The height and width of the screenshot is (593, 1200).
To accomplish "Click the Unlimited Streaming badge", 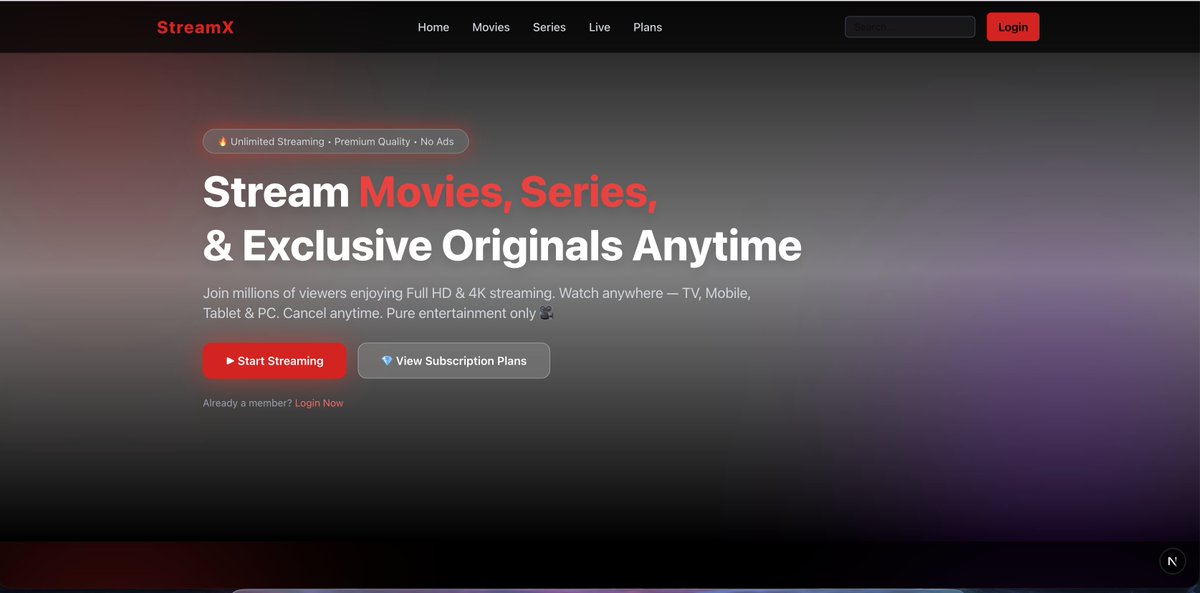I will click(x=335, y=141).
